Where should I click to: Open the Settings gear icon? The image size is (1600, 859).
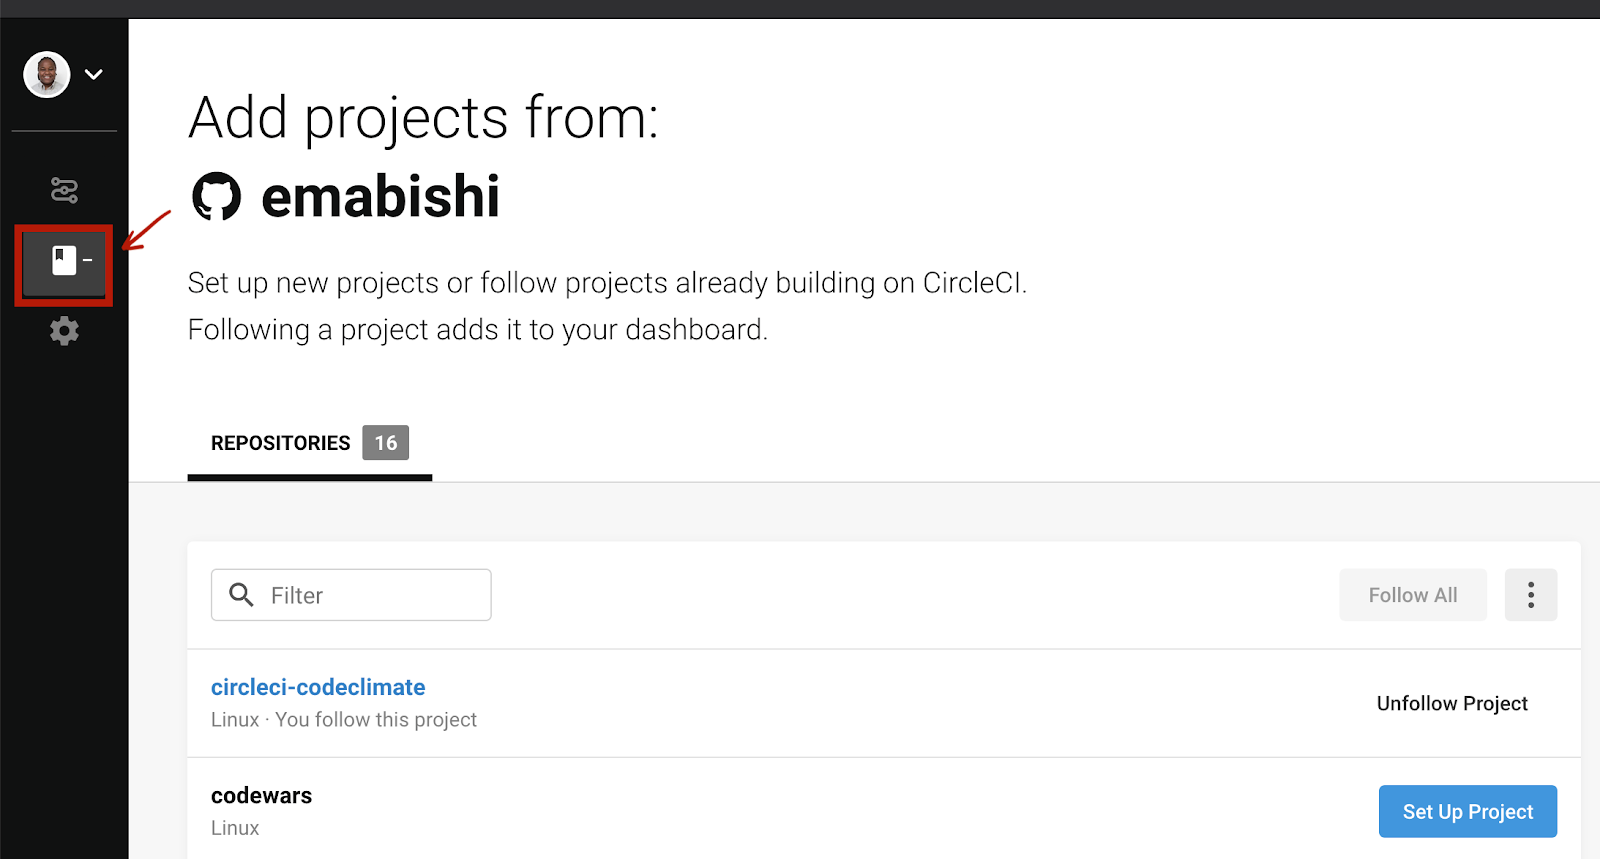(64, 331)
